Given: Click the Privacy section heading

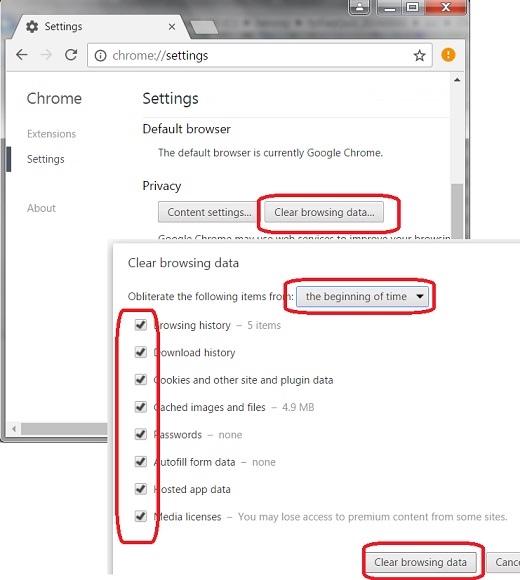Looking at the screenshot, I should (162, 186).
